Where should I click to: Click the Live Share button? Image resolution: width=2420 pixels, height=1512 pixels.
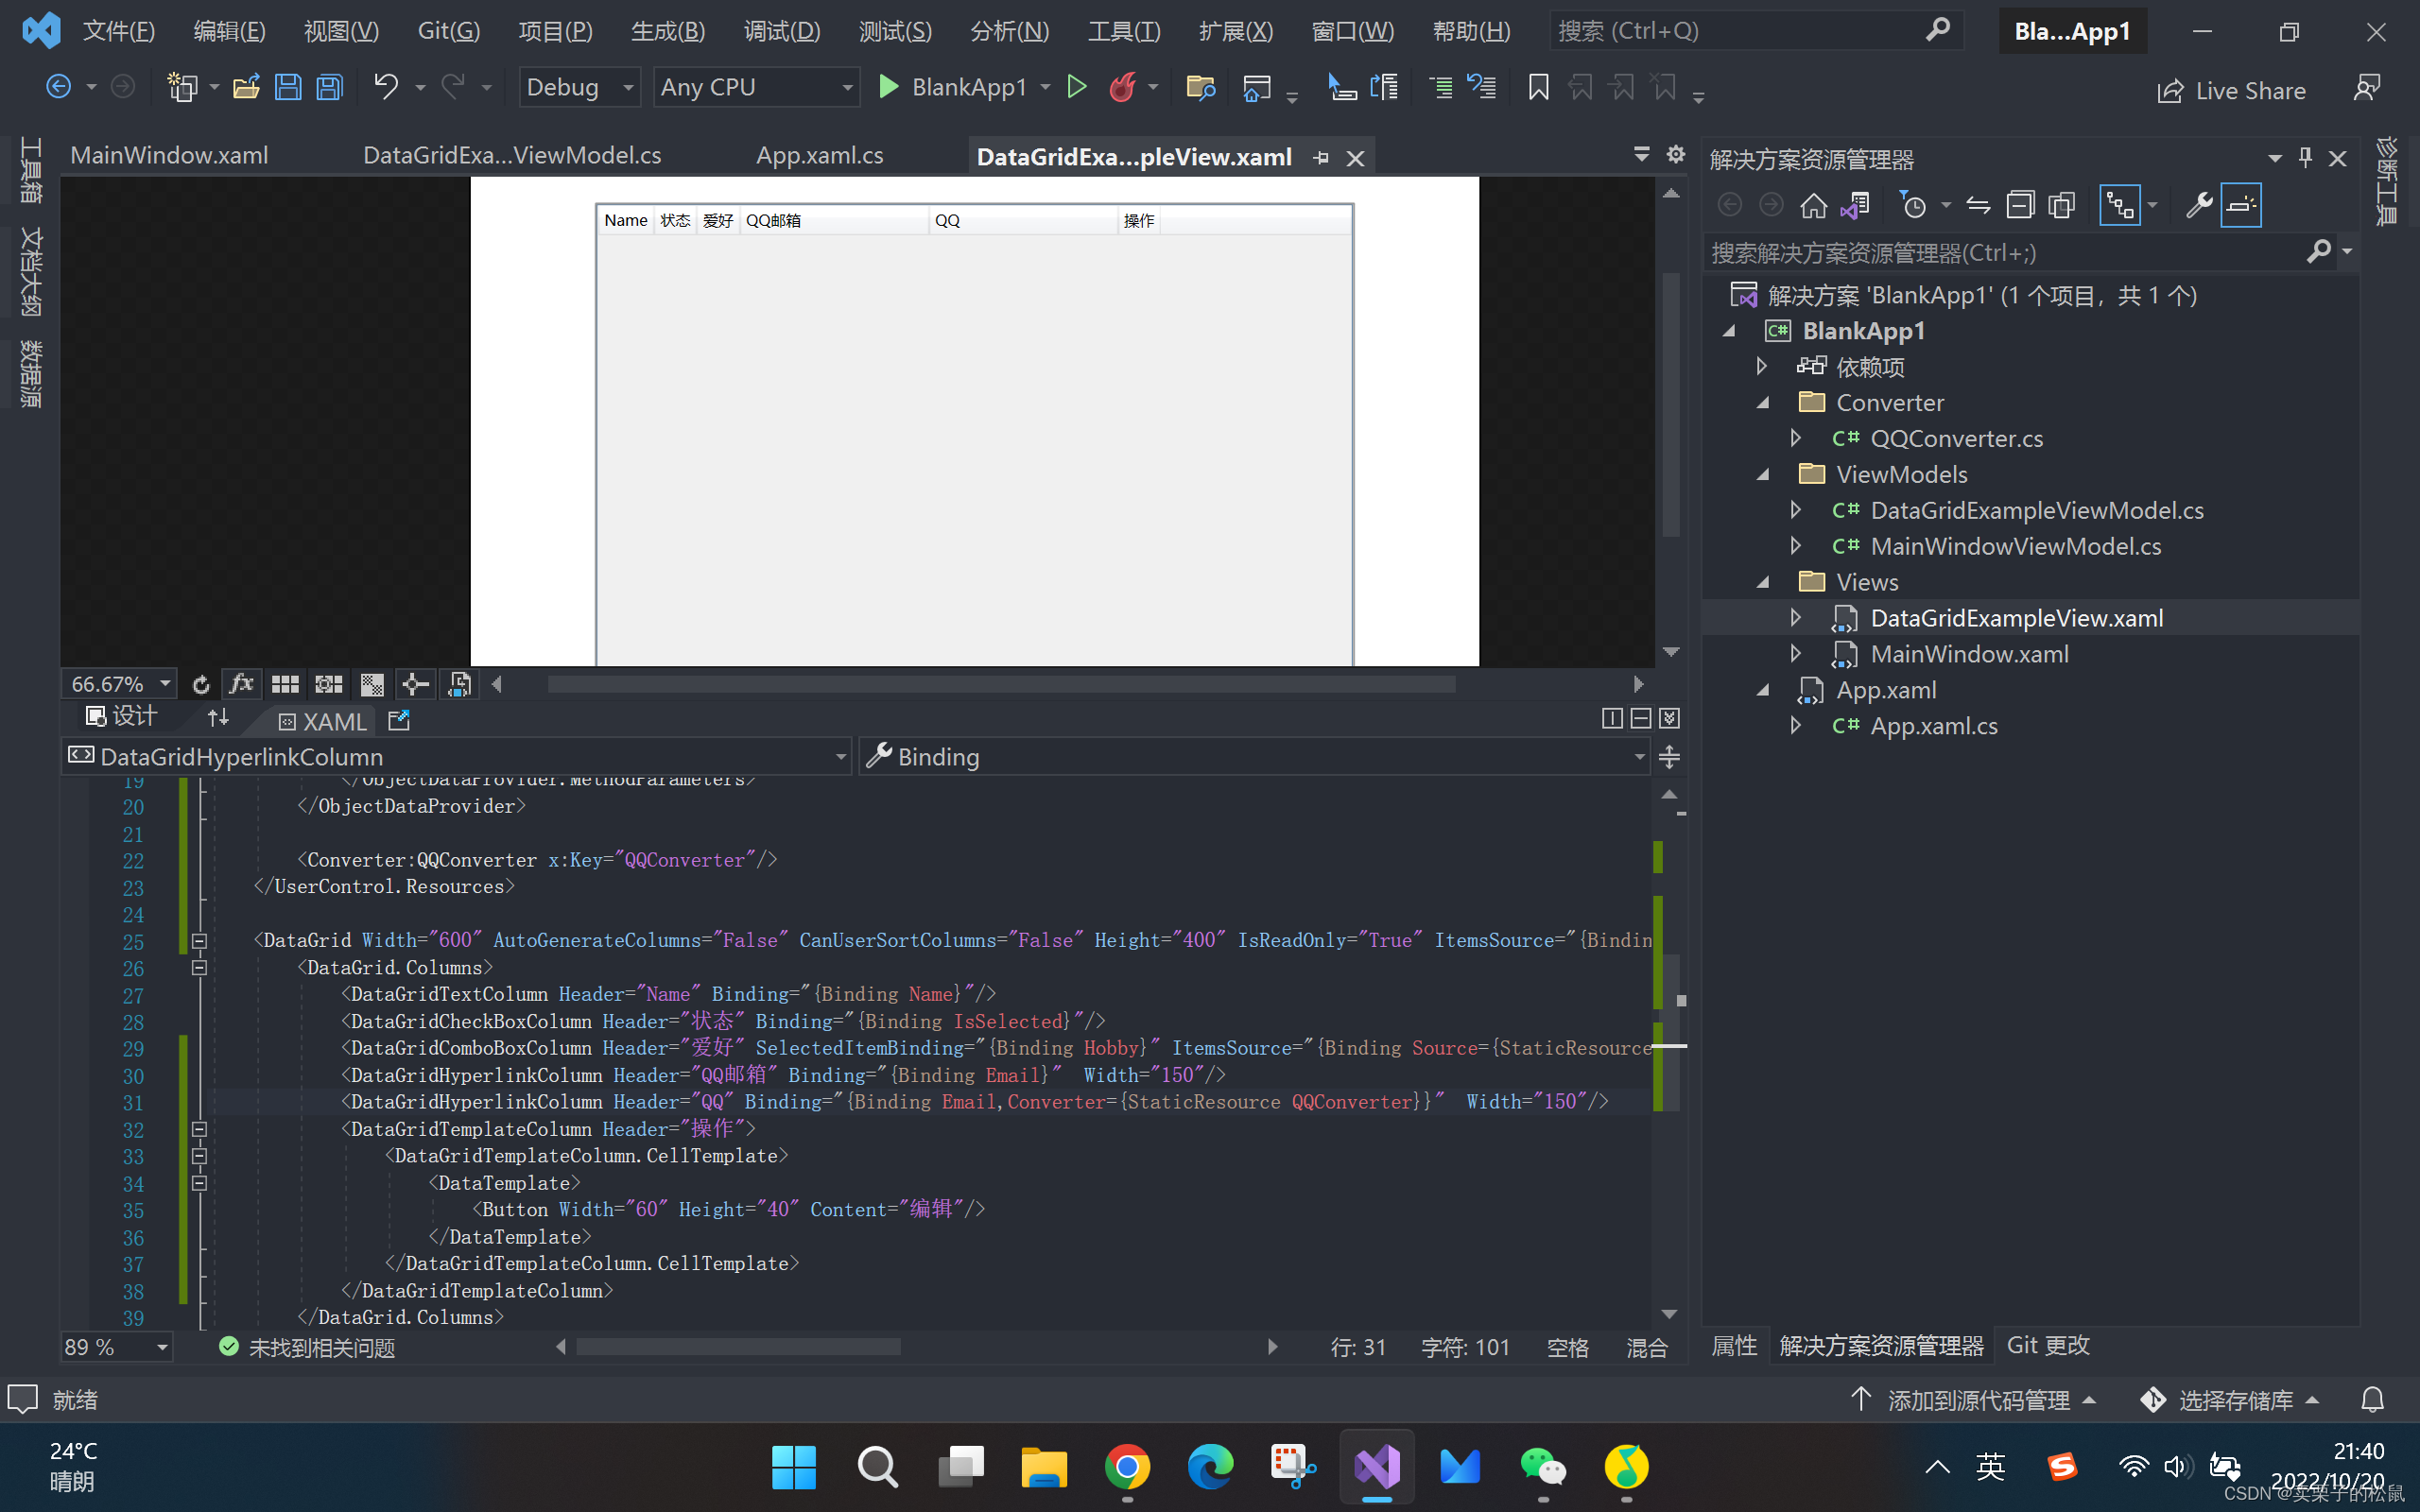click(2231, 91)
